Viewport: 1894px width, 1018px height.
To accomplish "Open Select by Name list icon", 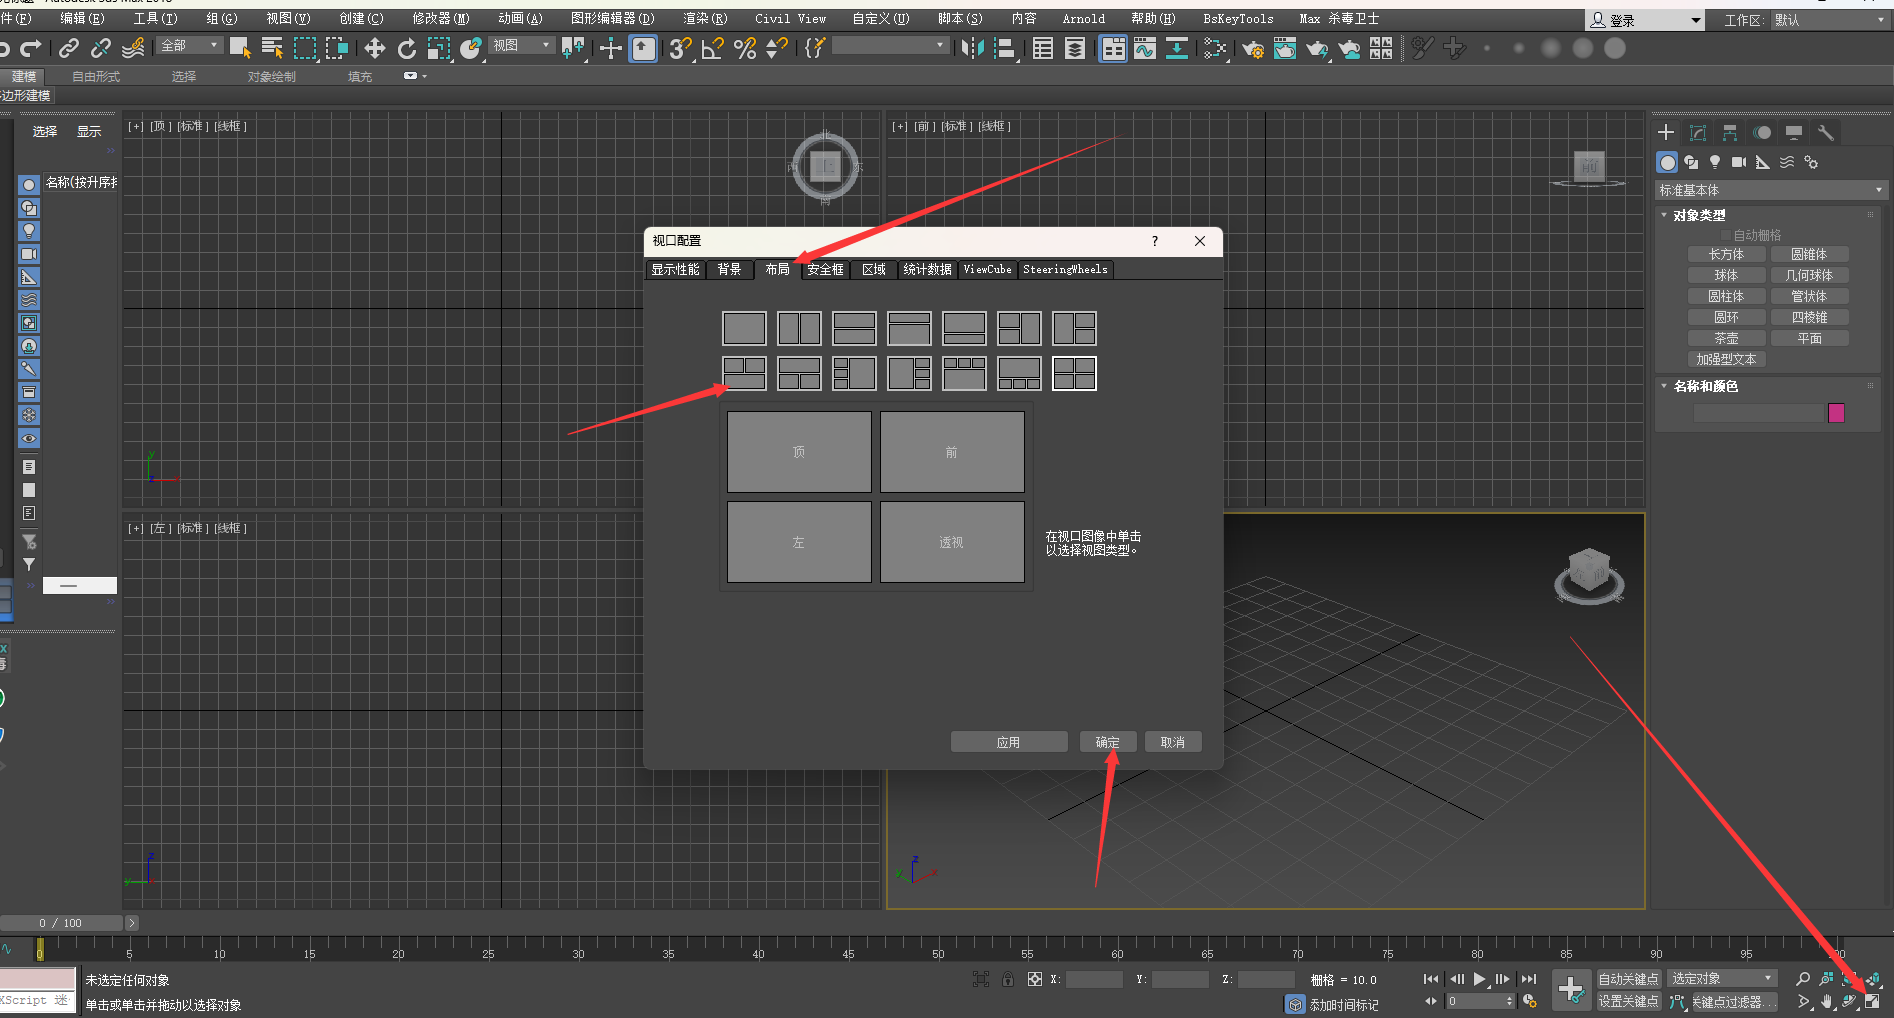I will (272, 48).
